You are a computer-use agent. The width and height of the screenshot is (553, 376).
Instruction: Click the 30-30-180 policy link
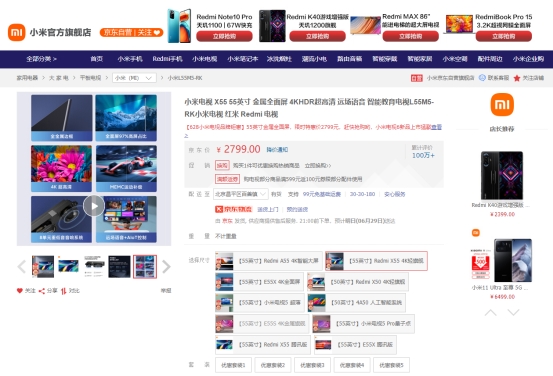tap(362, 194)
